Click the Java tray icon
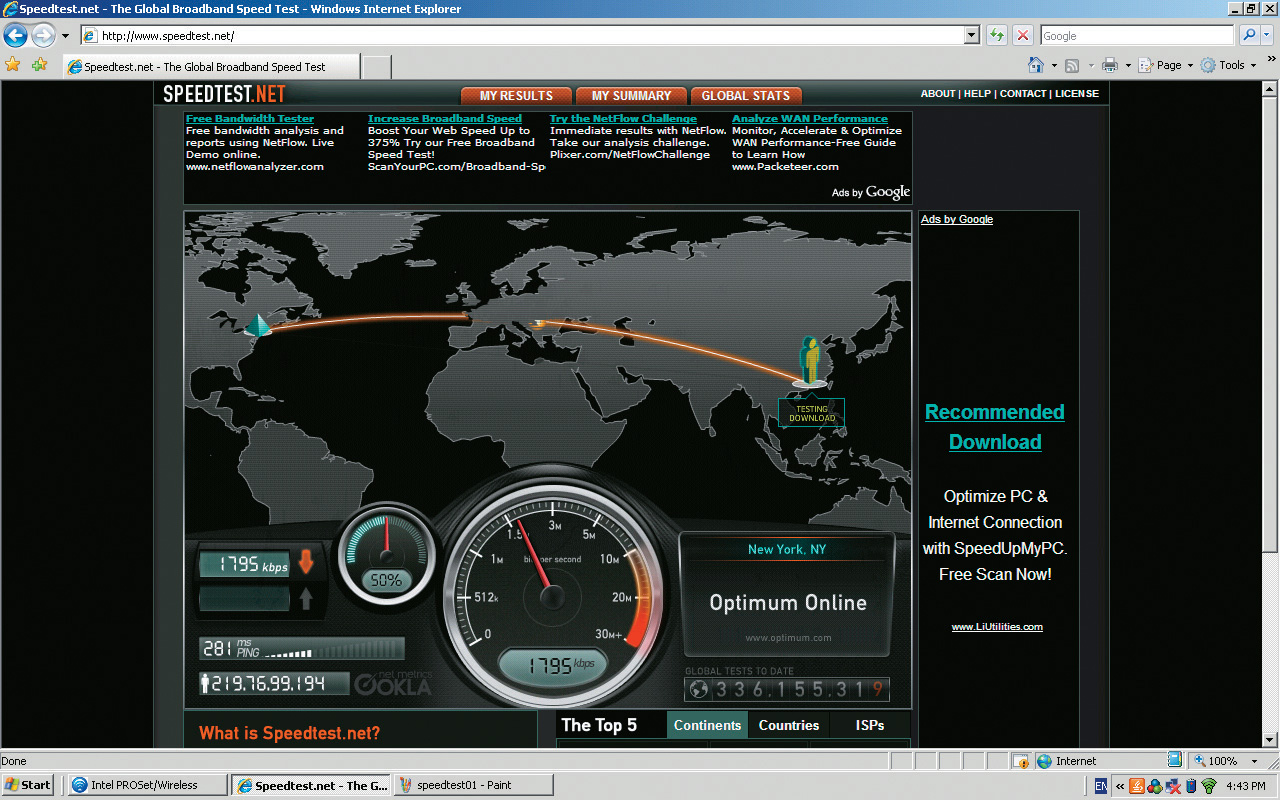The width and height of the screenshot is (1280, 800). tap(1137, 786)
